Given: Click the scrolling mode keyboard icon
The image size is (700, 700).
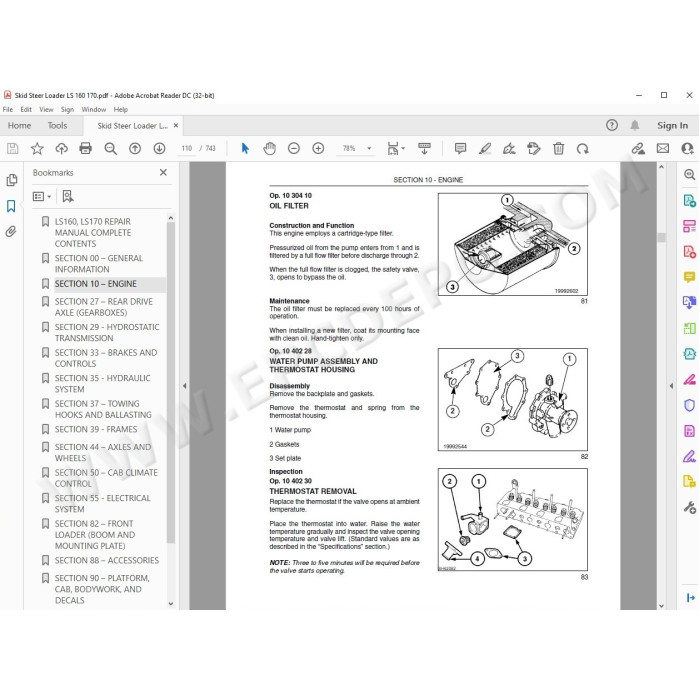Looking at the screenshot, I should (x=424, y=148).
